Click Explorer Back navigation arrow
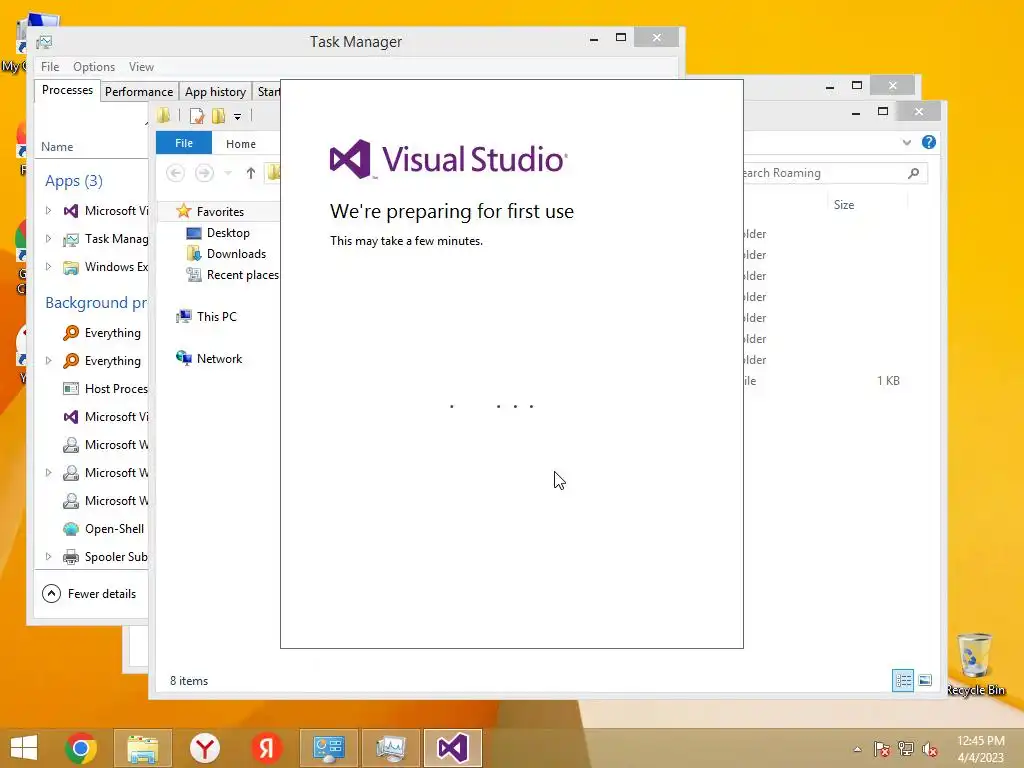The height and width of the screenshot is (768, 1024). (x=175, y=173)
